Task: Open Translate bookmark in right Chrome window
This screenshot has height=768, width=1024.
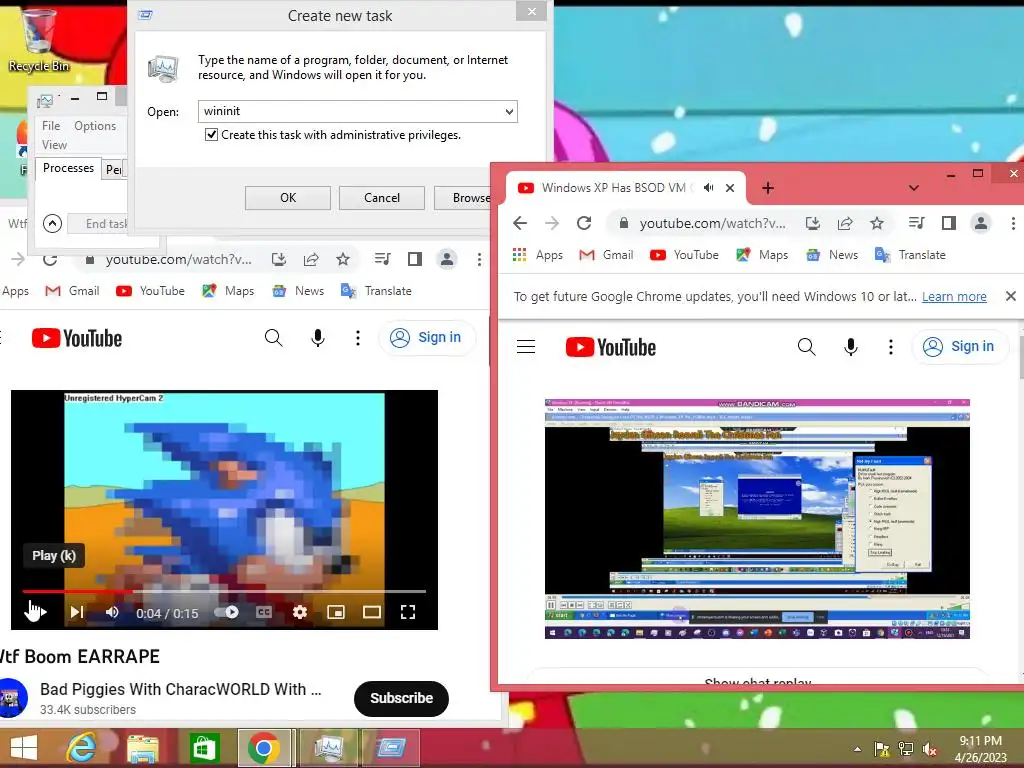Action: pyautogui.click(x=910, y=255)
